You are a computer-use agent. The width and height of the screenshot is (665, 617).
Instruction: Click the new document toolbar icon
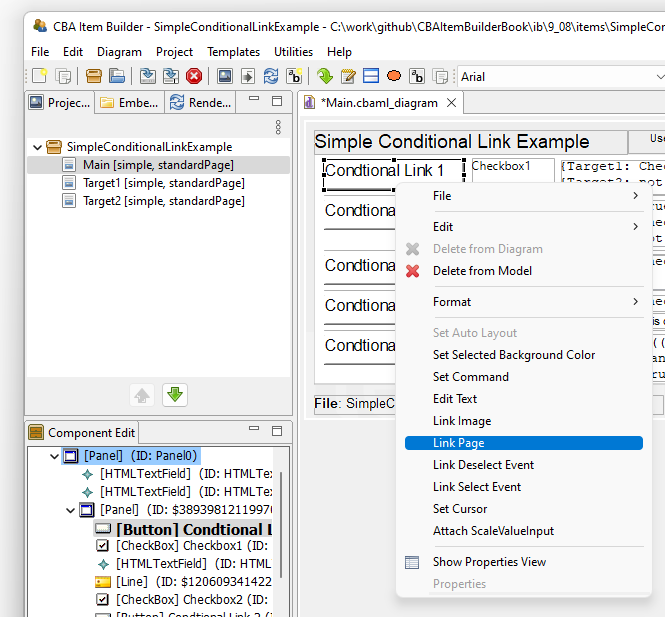coord(39,76)
